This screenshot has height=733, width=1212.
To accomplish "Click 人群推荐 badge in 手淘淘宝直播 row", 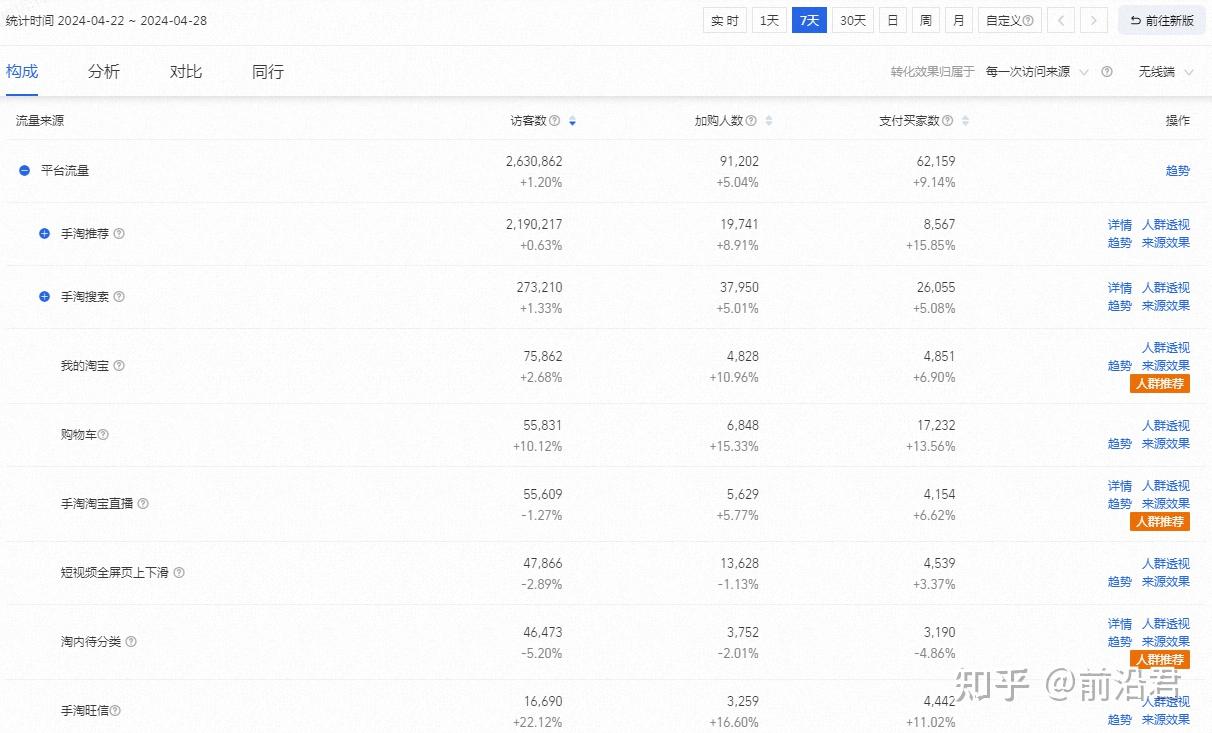I will 1160,522.
